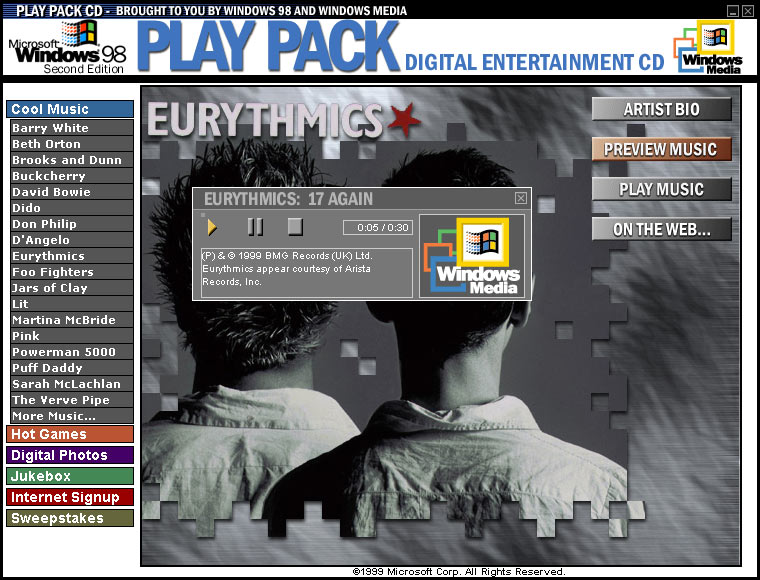The image size is (760, 580).
Task: Select Martina McBride in the list
Action: [72, 320]
